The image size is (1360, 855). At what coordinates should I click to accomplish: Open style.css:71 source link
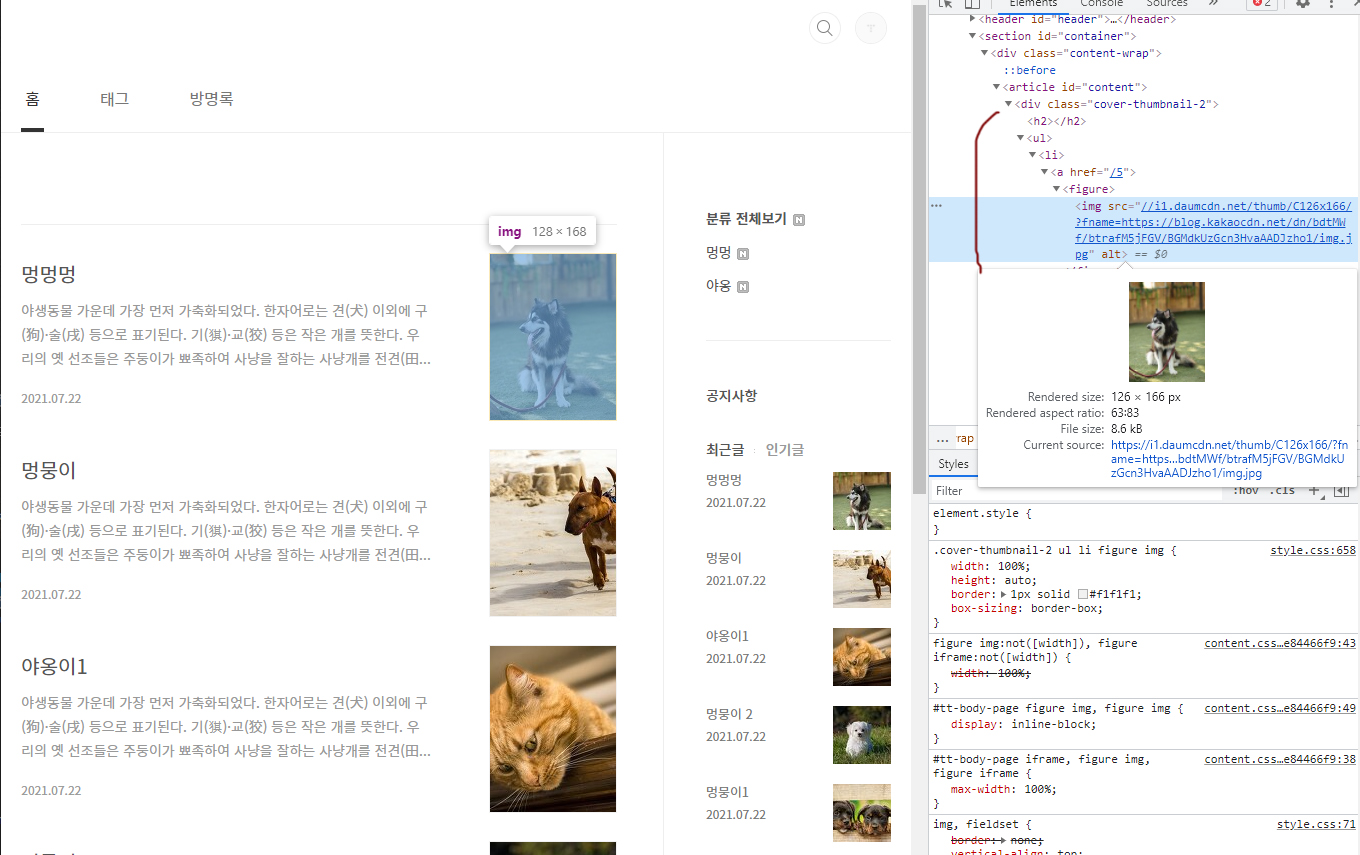tap(1316, 824)
